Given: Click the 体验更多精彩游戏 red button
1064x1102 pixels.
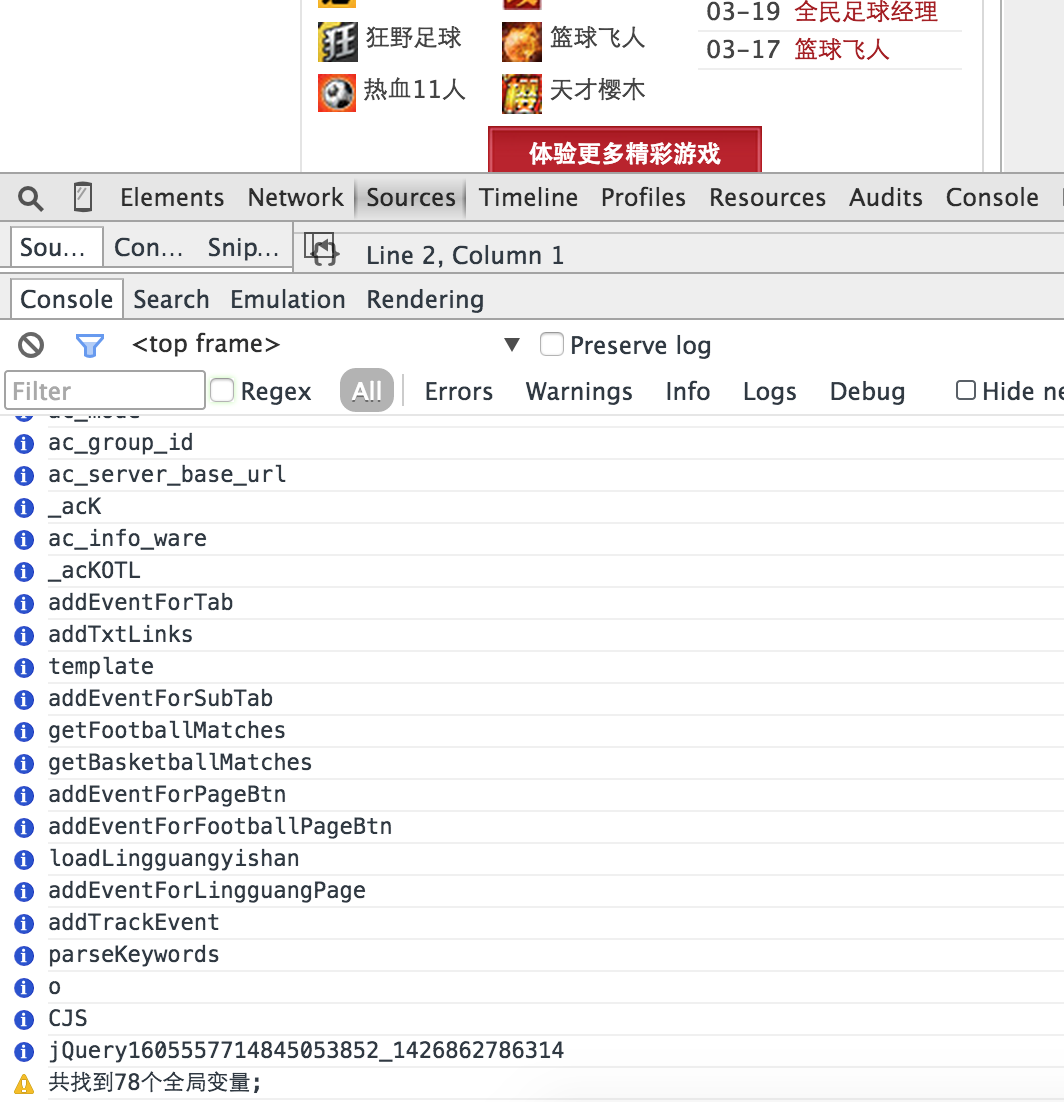Looking at the screenshot, I should (625, 150).
